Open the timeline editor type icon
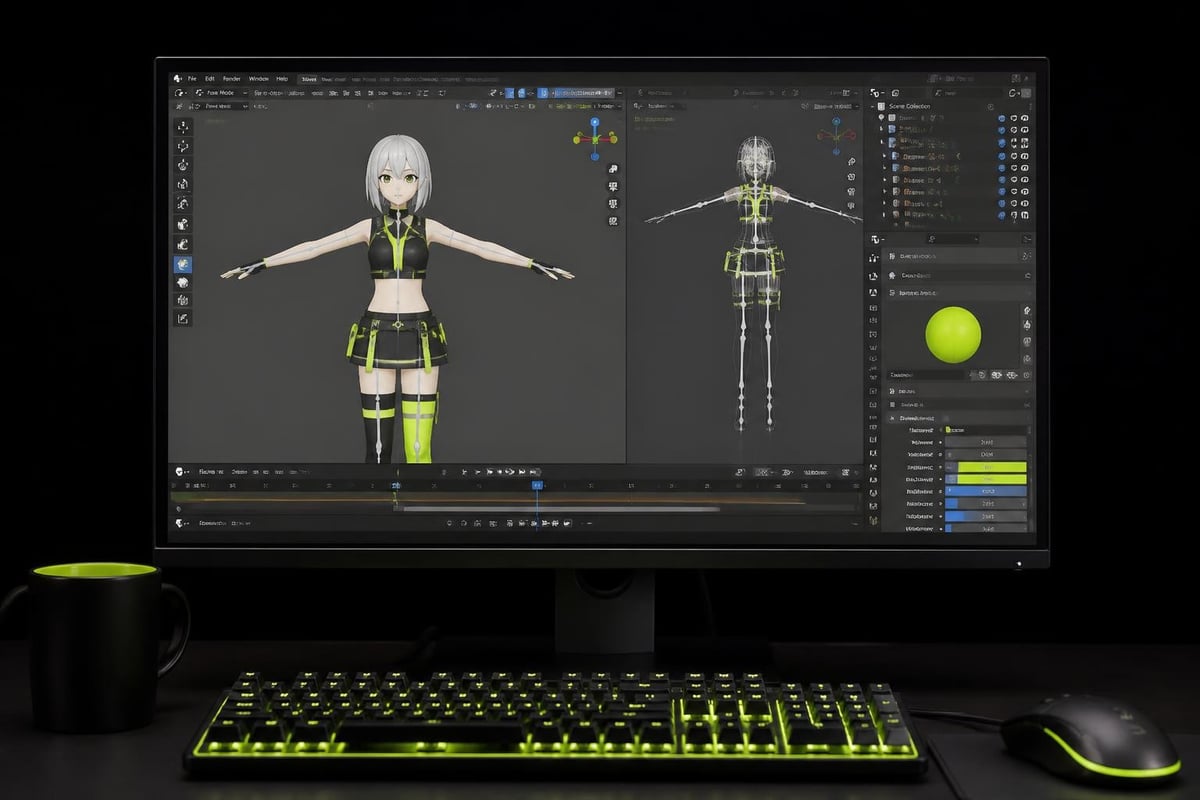 tap(181, 471)
